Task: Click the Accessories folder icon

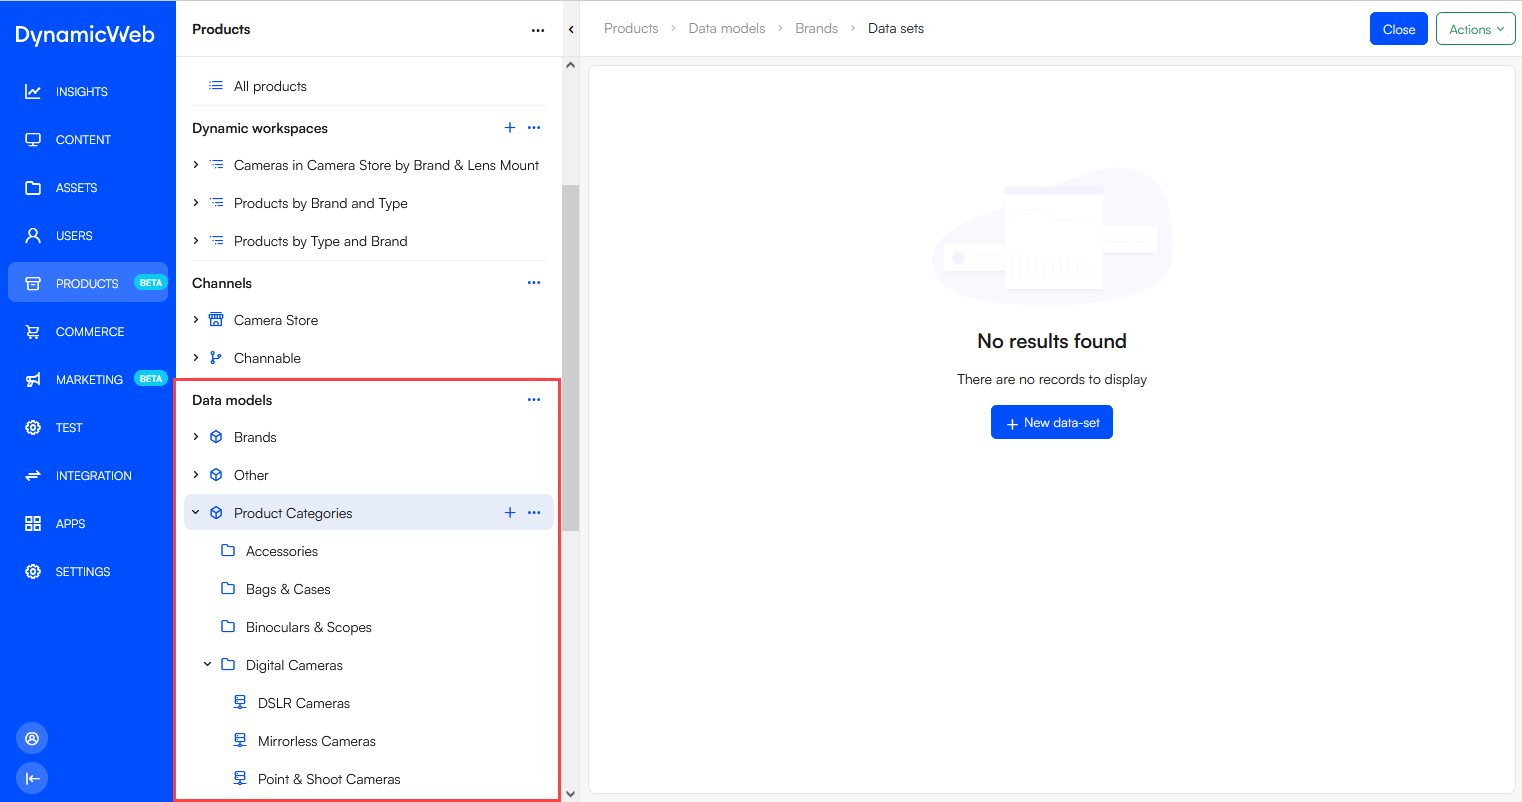Action: tap(228, 551)
